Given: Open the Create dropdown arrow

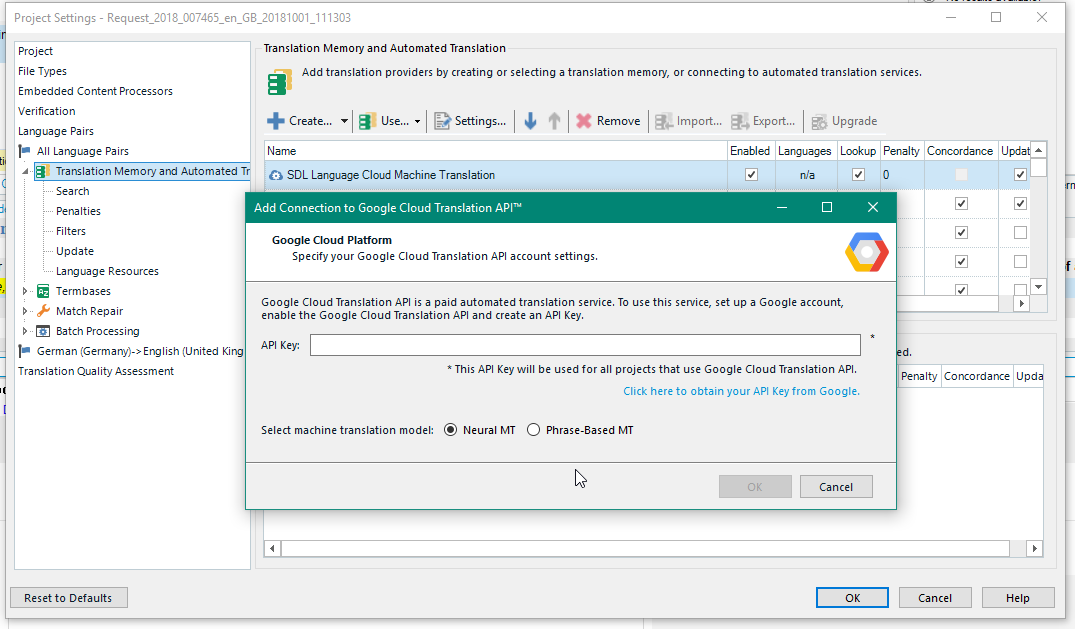Looking at the screenshot, I should pyautogui.click(x=344, y=121).
